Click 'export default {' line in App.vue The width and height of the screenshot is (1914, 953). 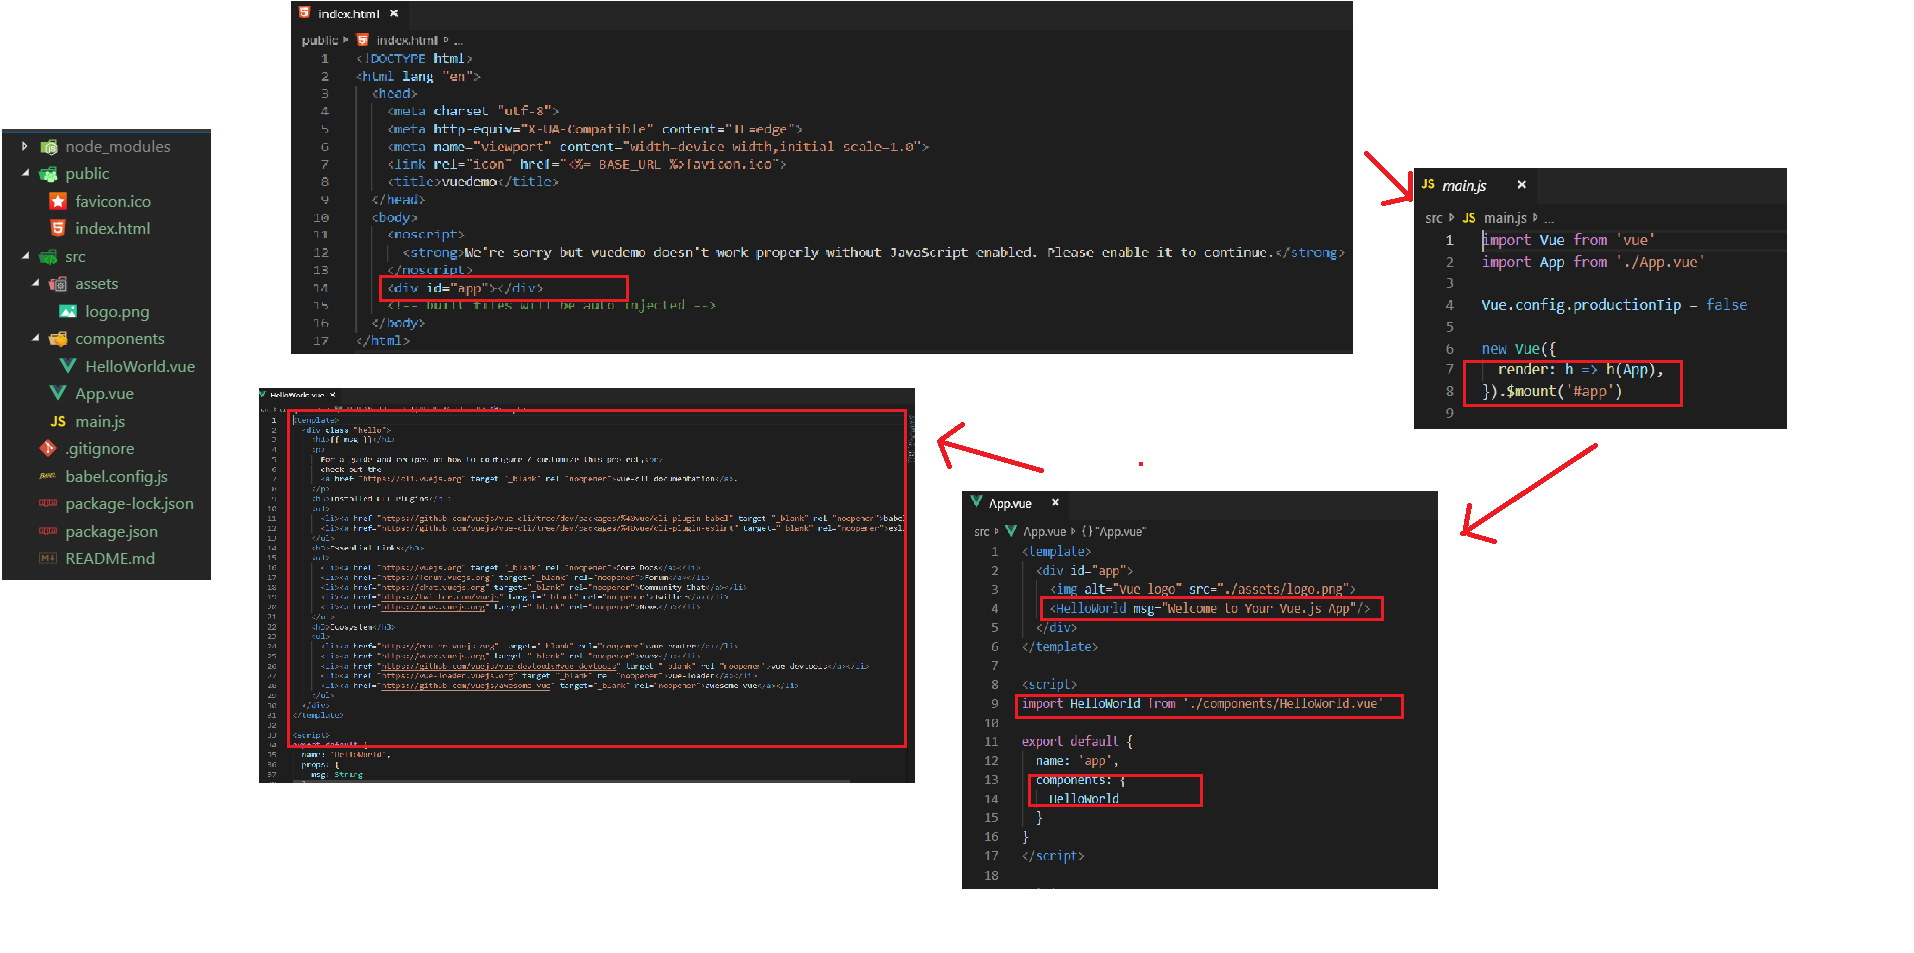(x=1077, y=741)
